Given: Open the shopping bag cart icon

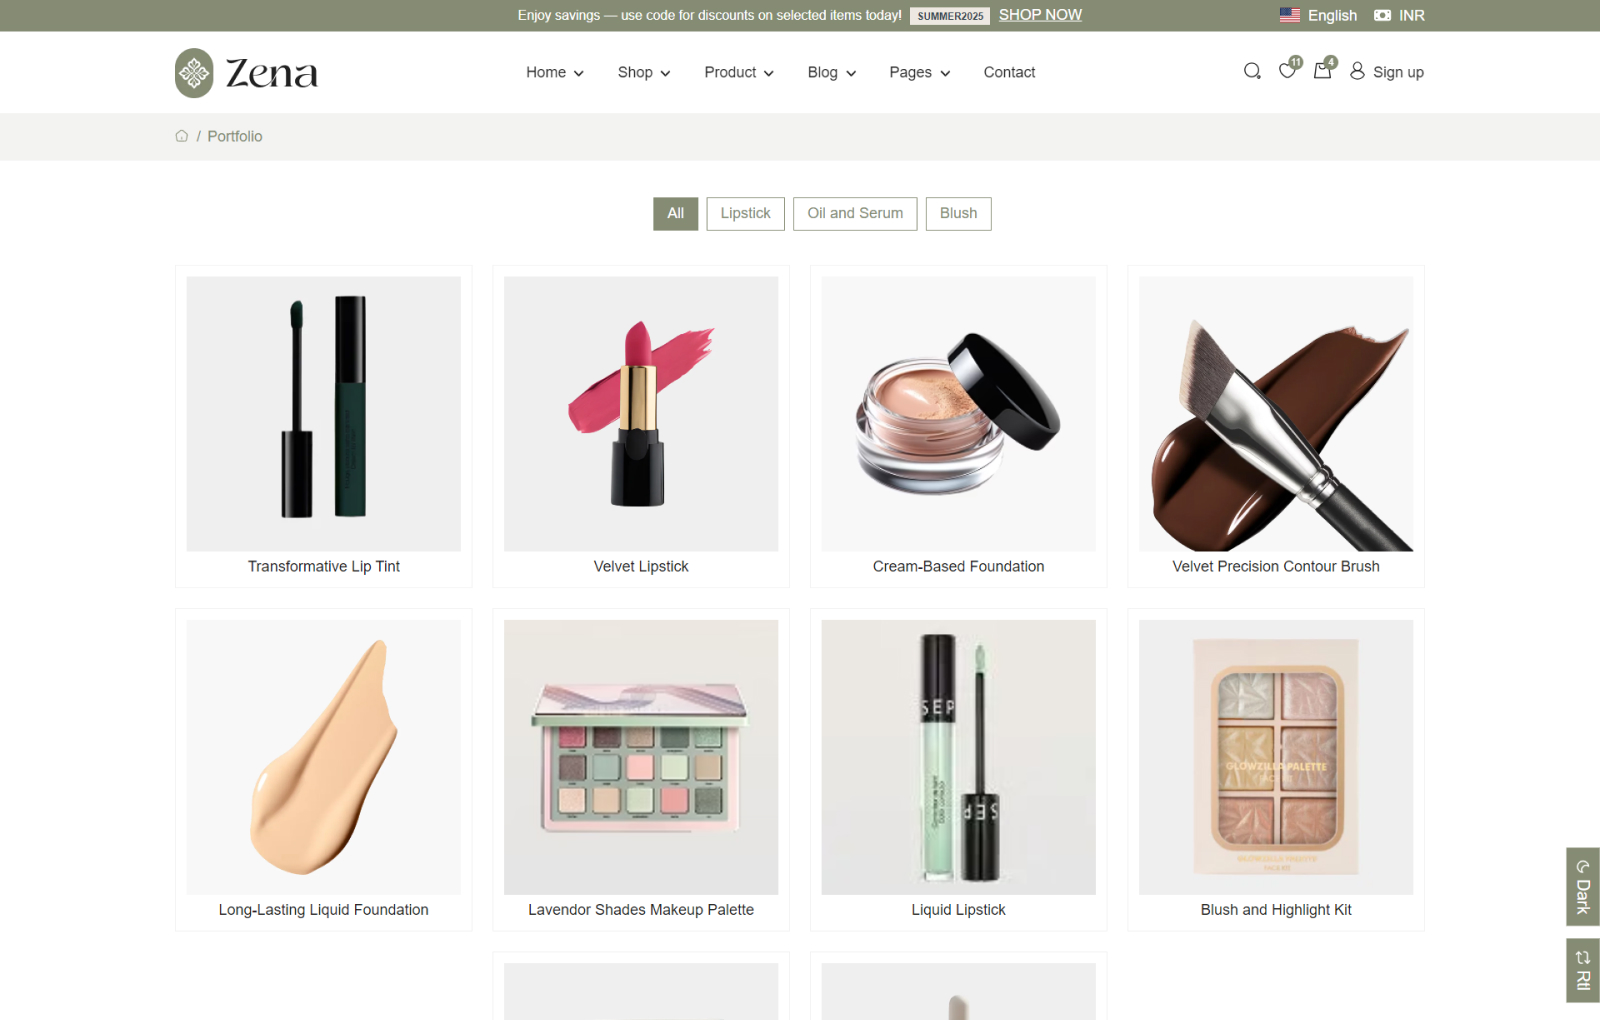Looking at the screenshot, I should [x=1322, y=71].
